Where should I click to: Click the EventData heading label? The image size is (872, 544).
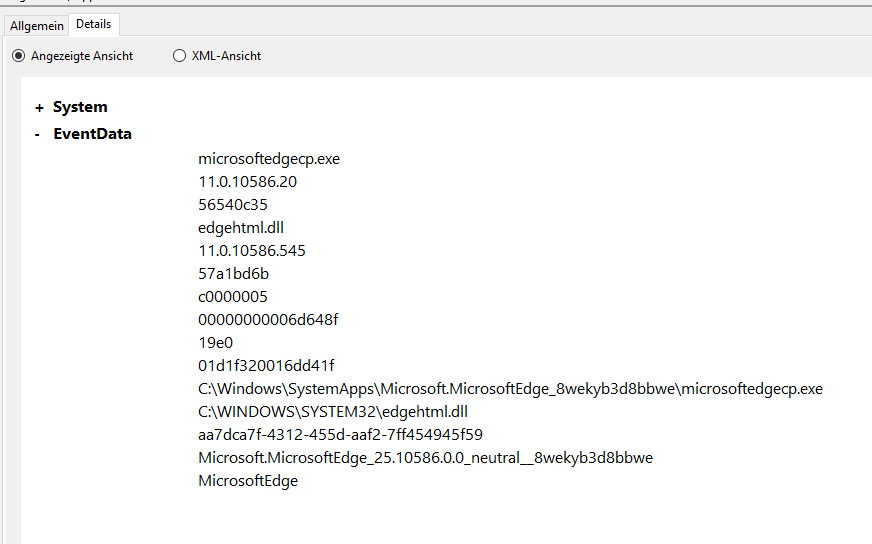pos(92,133)
